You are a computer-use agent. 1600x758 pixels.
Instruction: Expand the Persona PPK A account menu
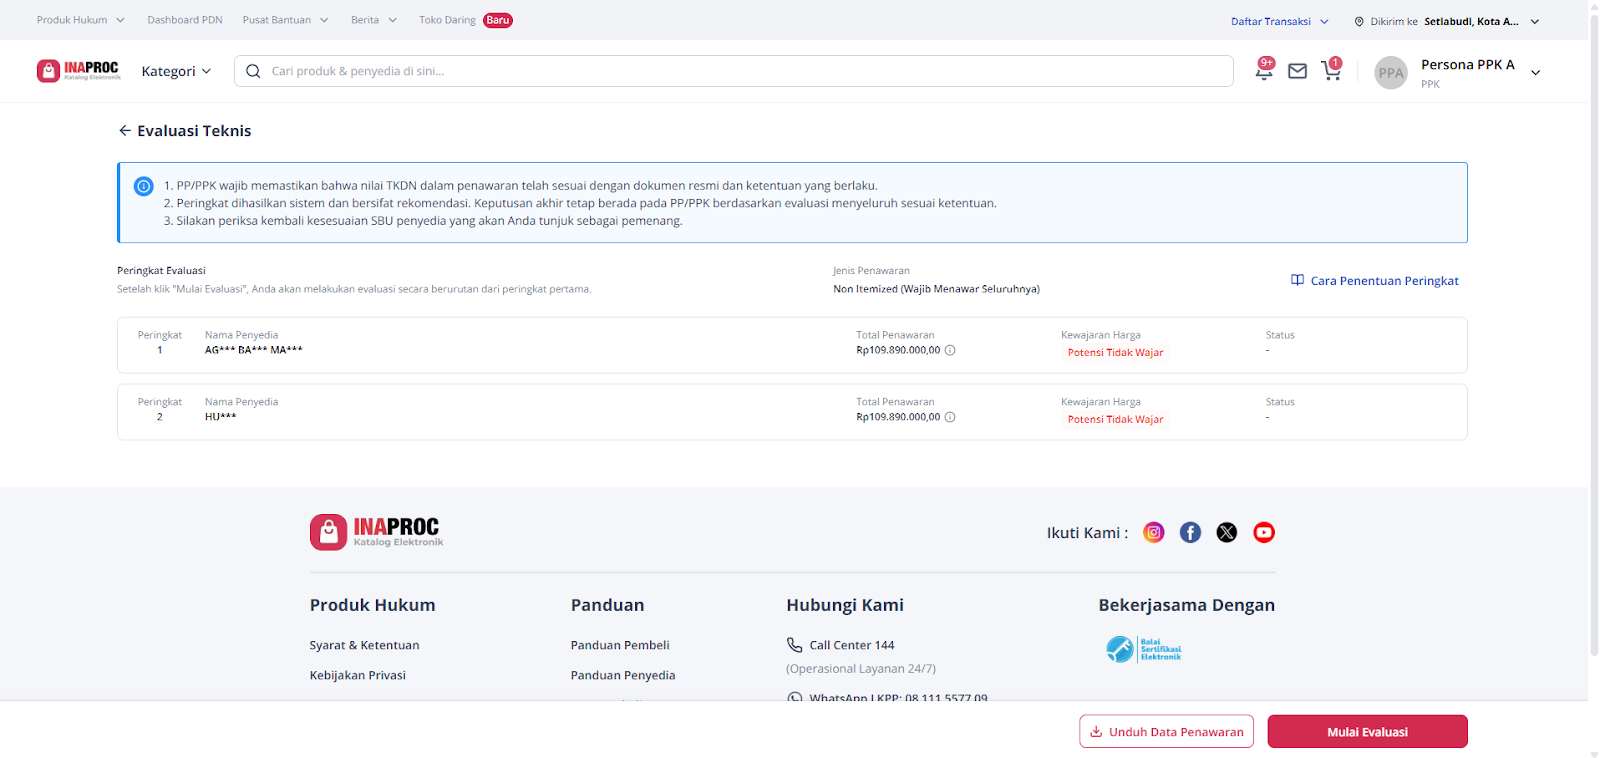(x=1535, y=72)
